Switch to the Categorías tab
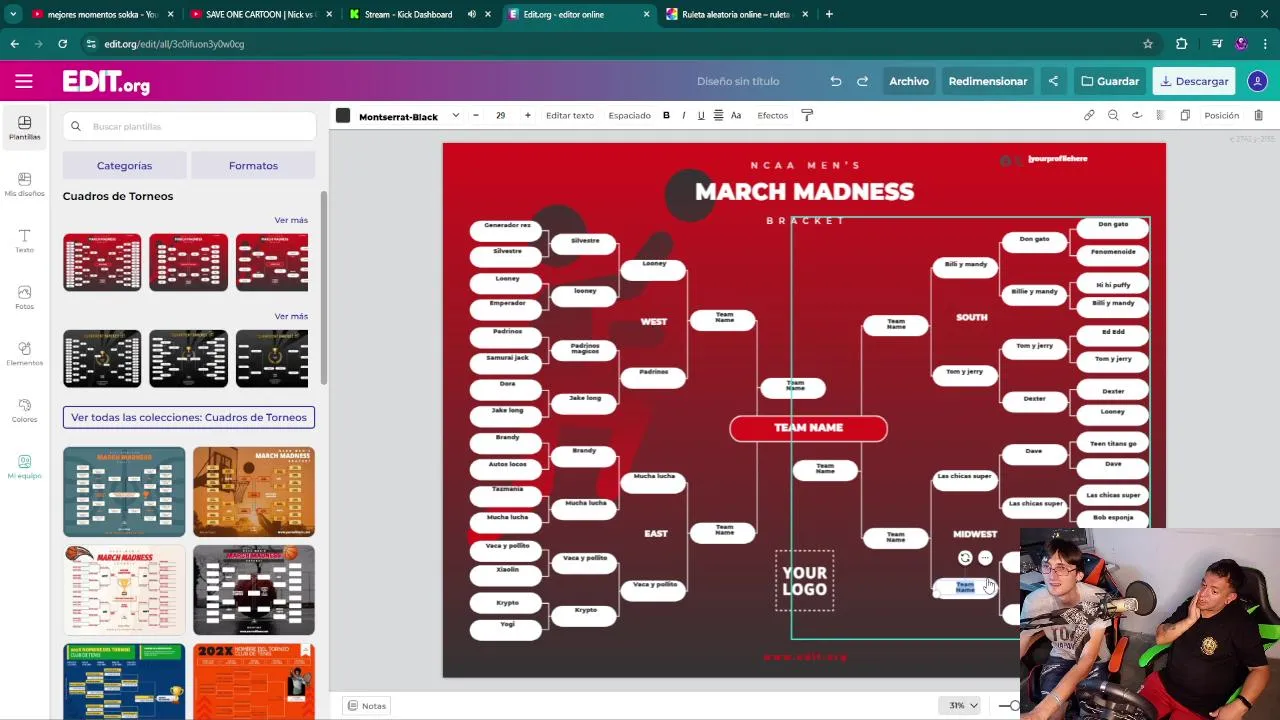Viewport: 1280px width, 720px height. [124, 165]
